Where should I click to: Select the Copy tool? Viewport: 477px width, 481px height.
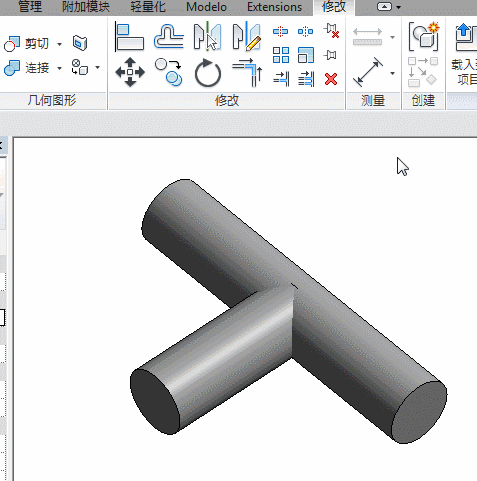169,72
